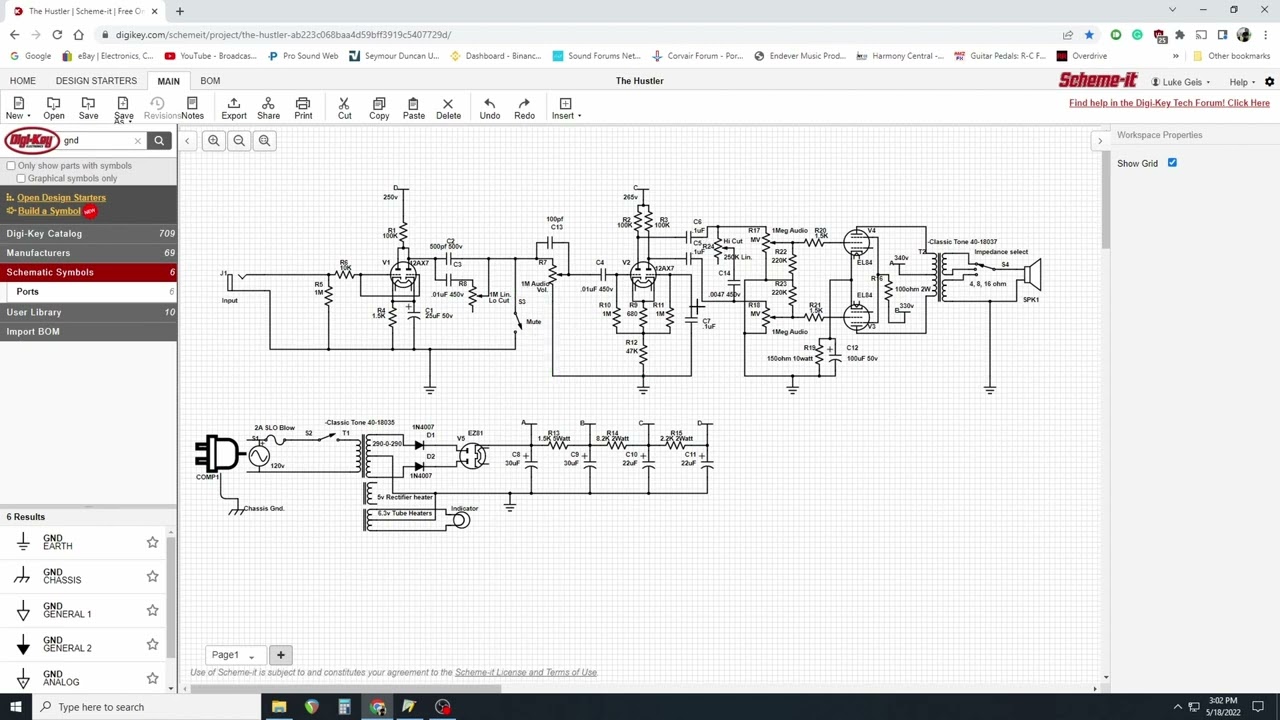Screen dimensions: 1280x720
Task: Click the Scheme-it logo
Action: [x=1098, y=81]
